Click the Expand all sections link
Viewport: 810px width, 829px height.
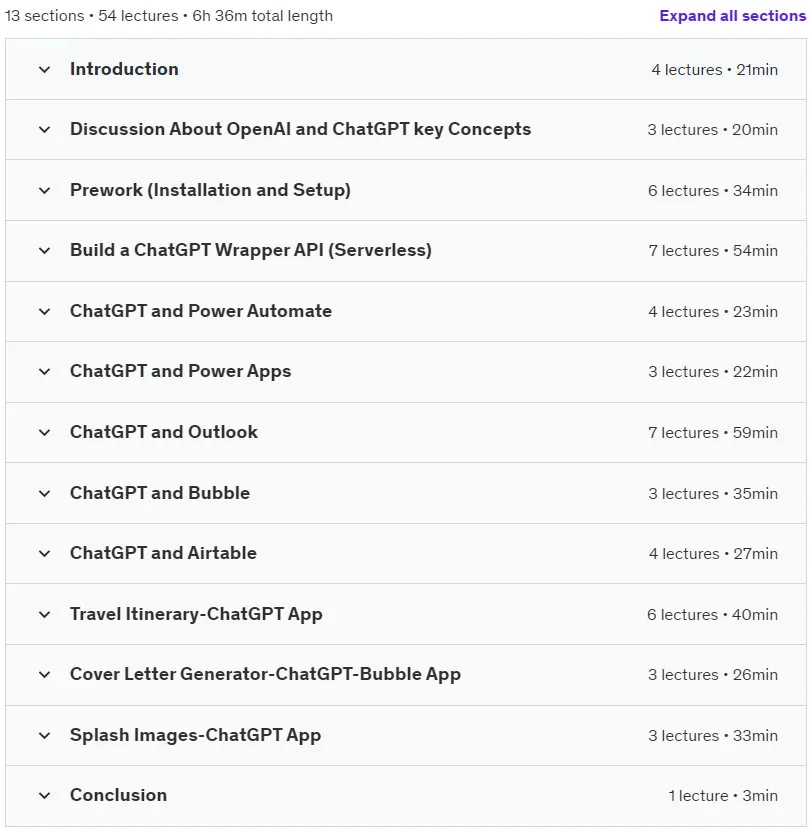tap(732, 16)
